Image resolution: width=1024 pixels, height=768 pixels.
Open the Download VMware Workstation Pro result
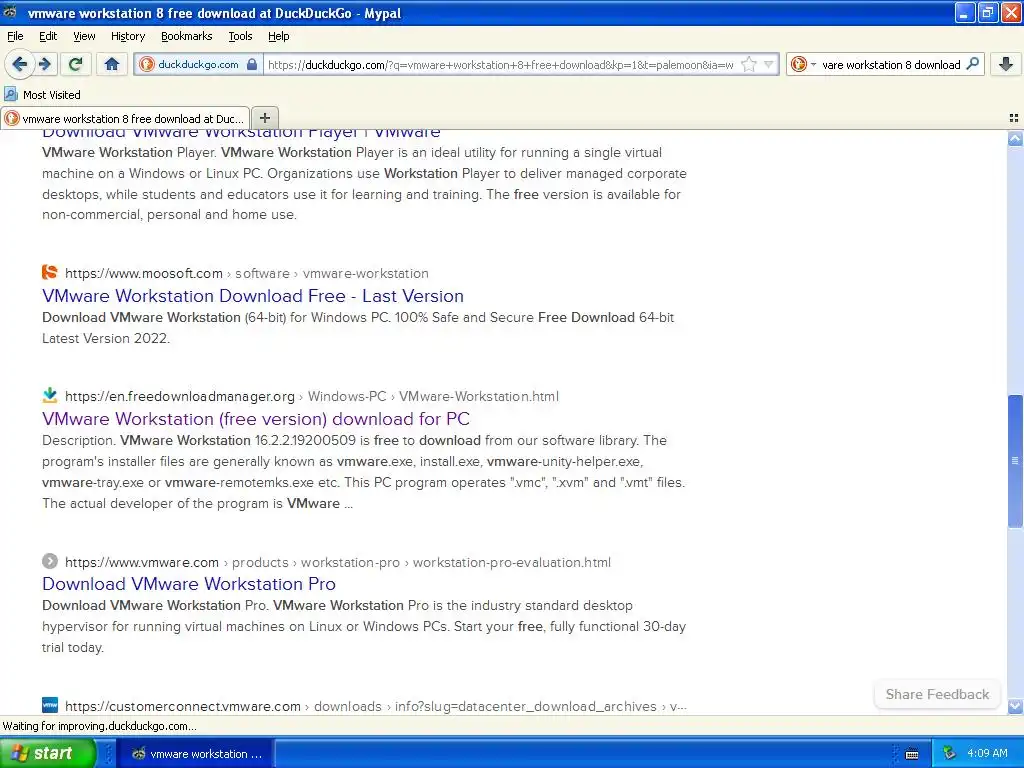coord(189,584)
